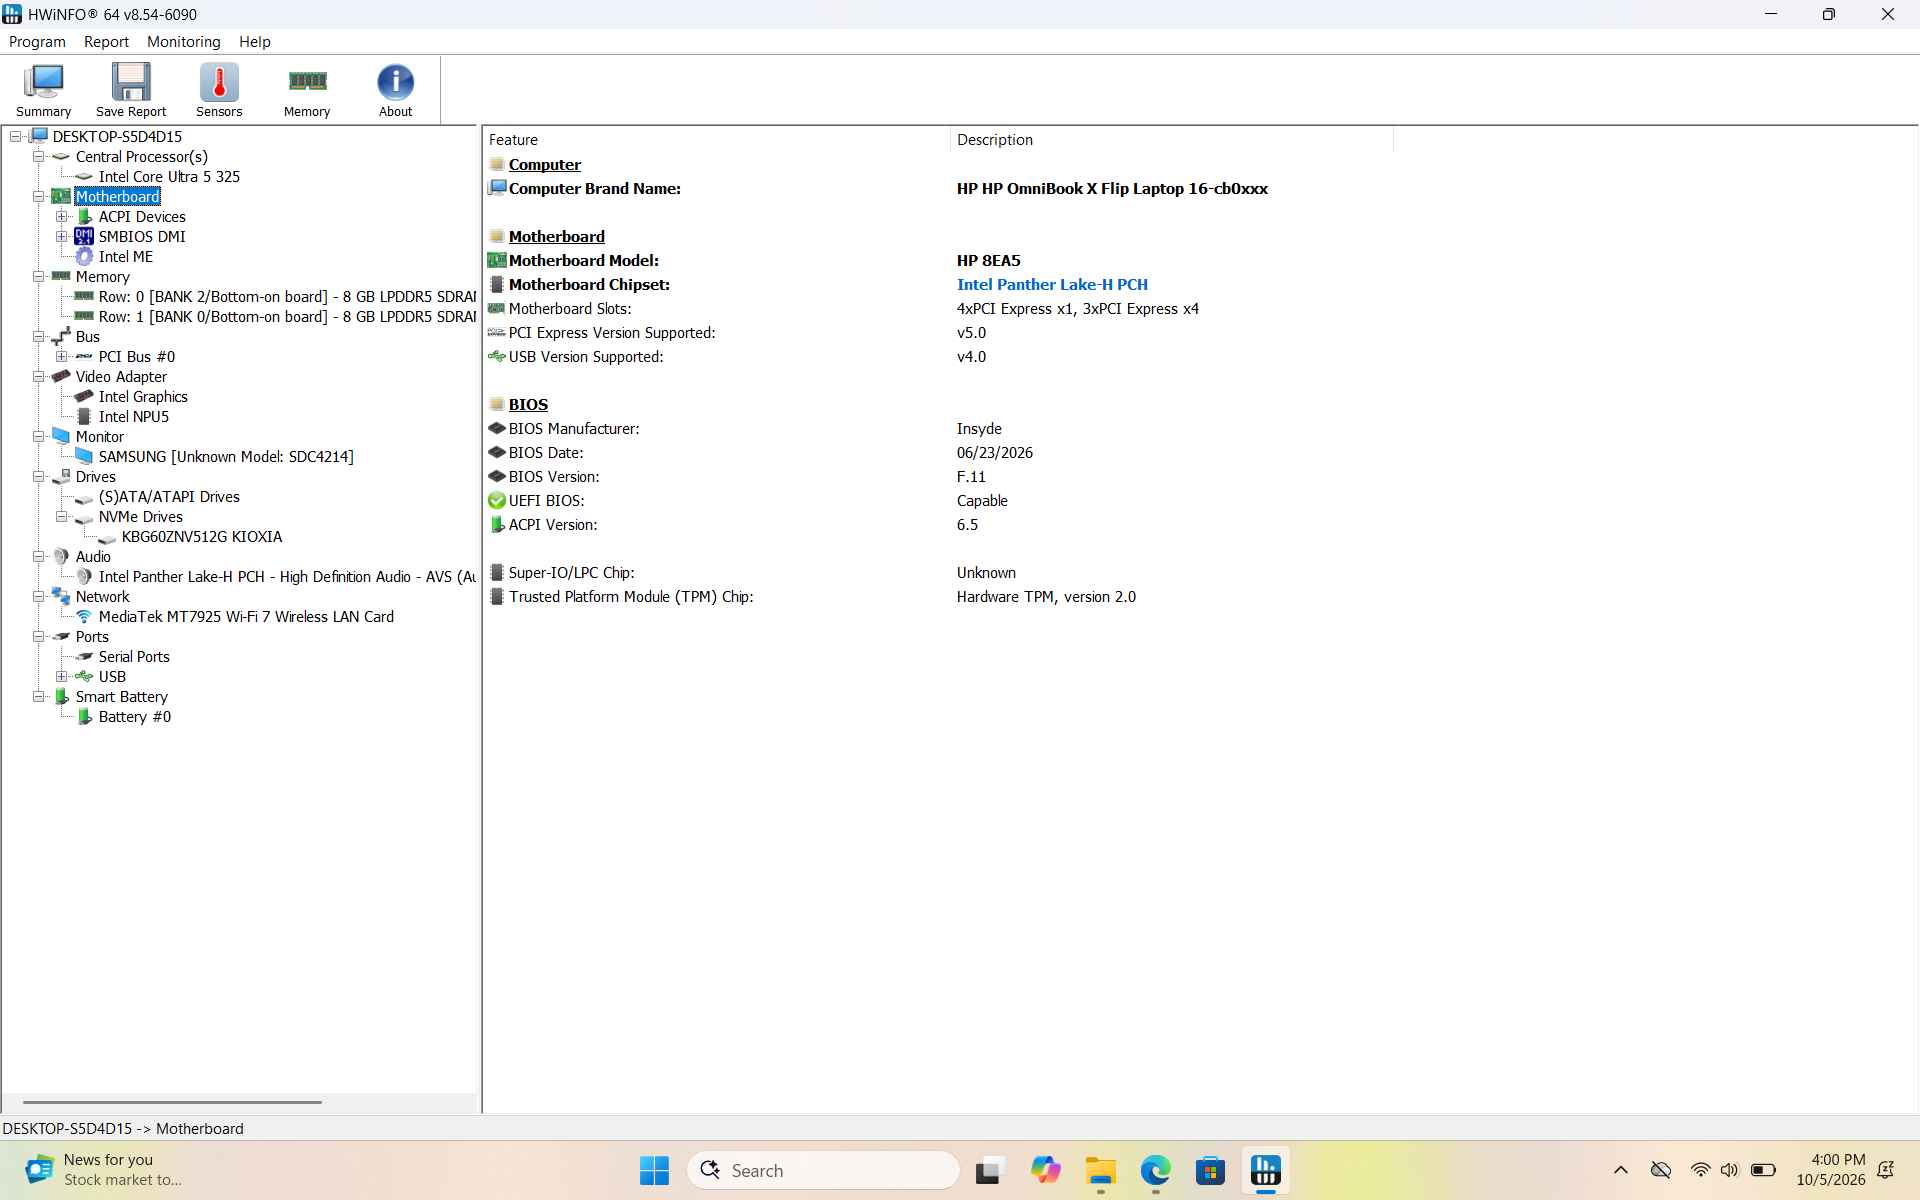Open the Report menu
The height and width of the screenshot is (1200, 1920).
(x=106, y=42)
